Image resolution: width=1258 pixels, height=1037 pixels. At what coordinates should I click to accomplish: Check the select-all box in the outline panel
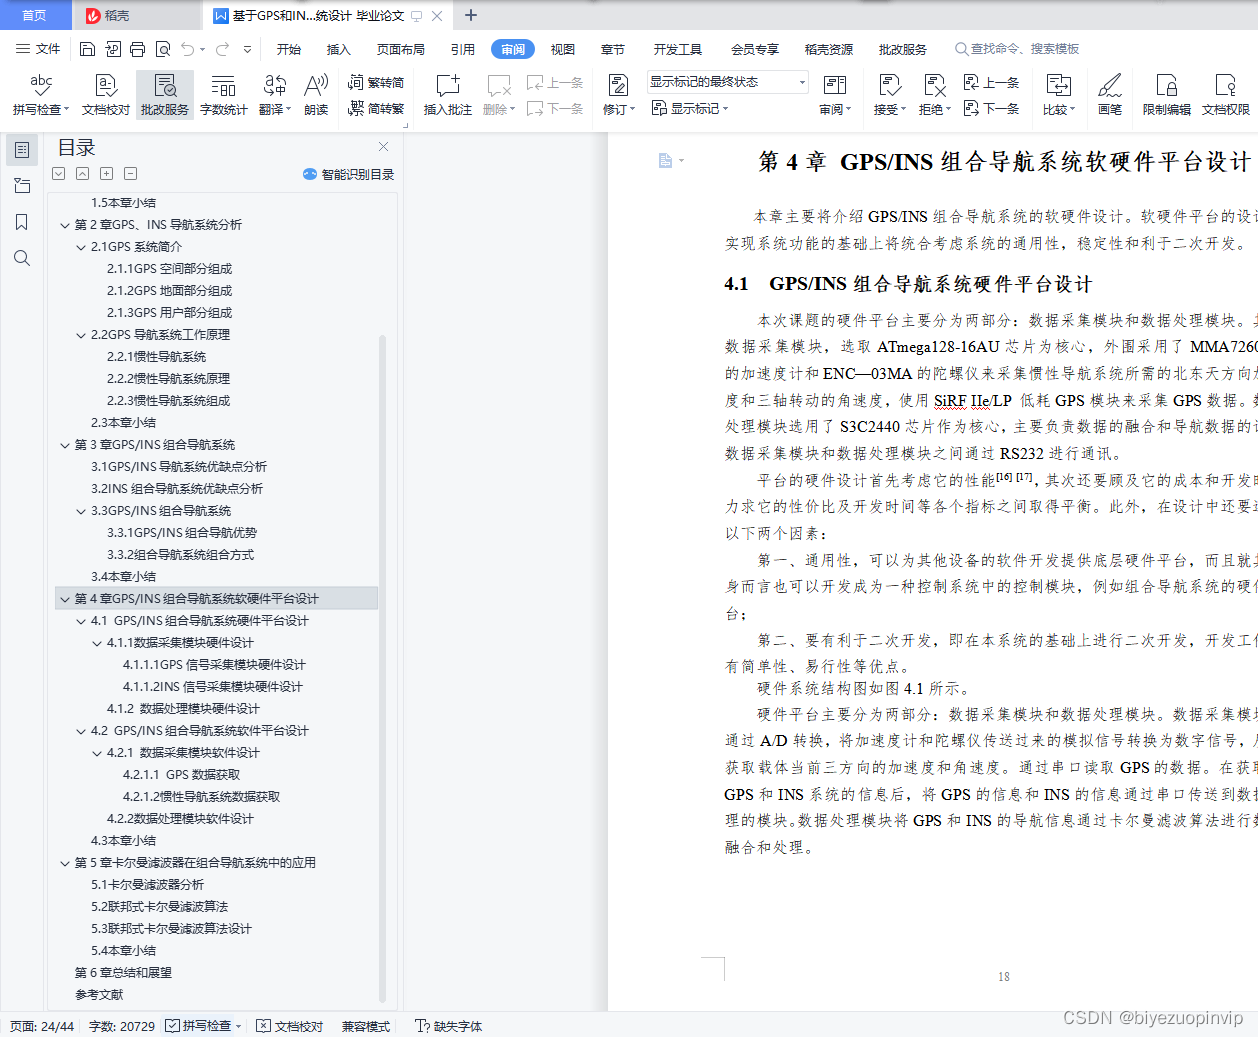point(57,172)
